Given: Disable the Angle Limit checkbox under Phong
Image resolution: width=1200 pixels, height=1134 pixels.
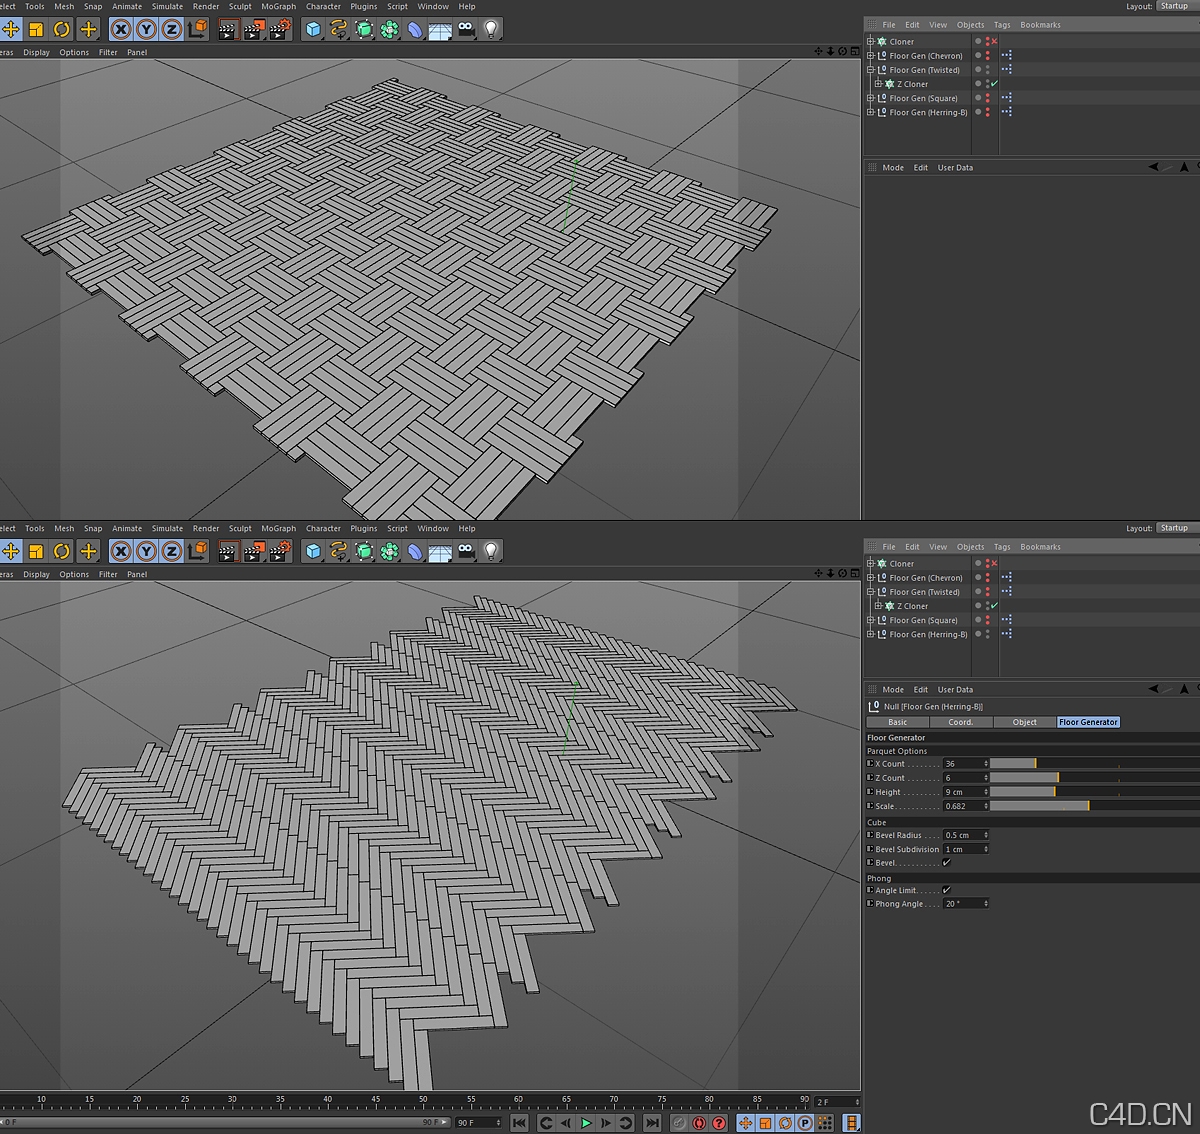Looking at the screenshot, I should click(x=947, y=890).
